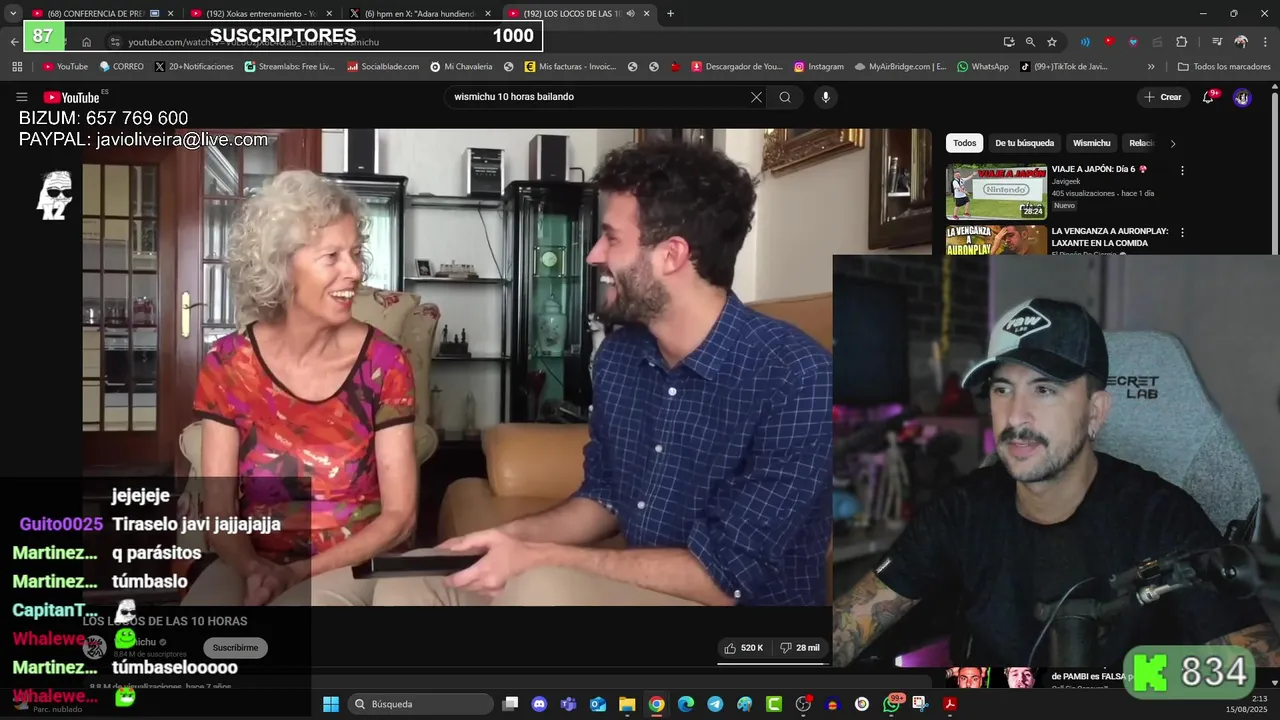Screen dimensions: 1280x720
Task: Open Microsoft Edge from the taskbar
Action: (x=686, y=704)
